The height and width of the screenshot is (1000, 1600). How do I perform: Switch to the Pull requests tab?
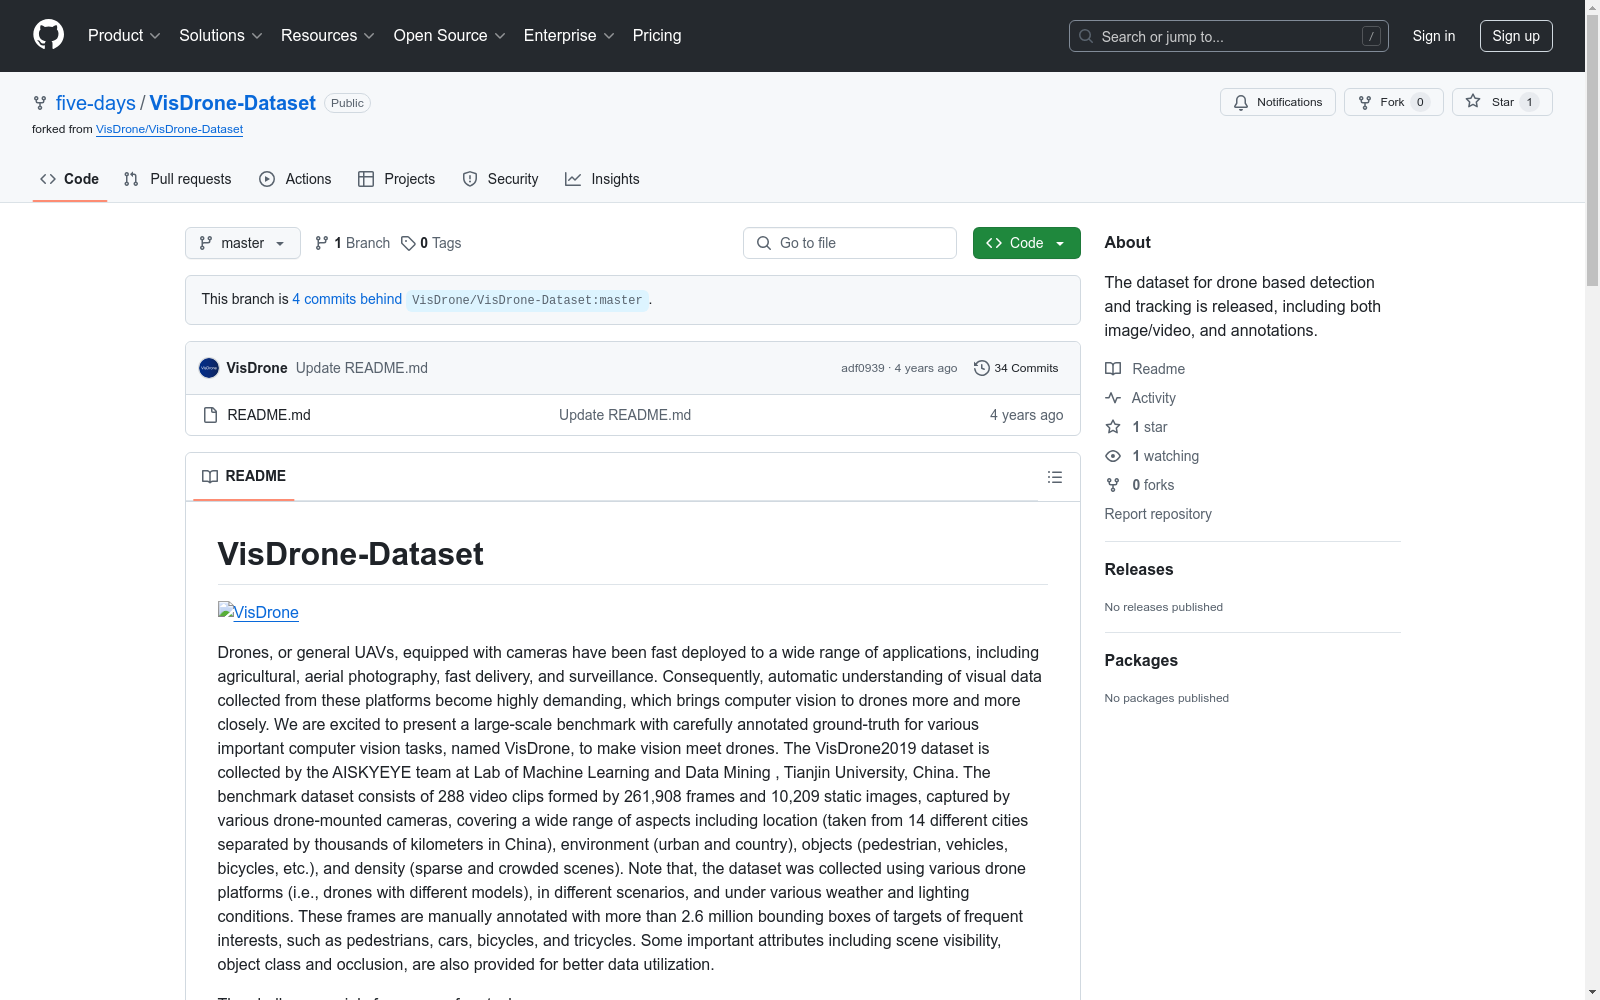pyautogui.click(x=177, y=179)
